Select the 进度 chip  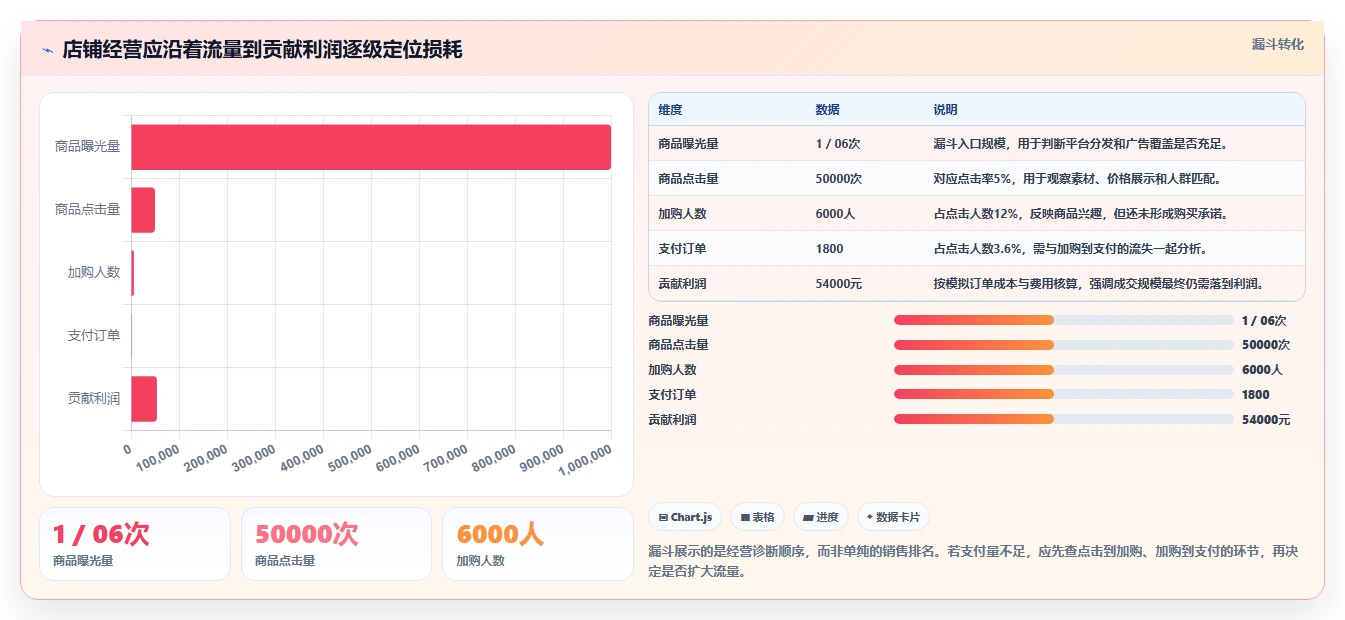[x=820, y=517]
